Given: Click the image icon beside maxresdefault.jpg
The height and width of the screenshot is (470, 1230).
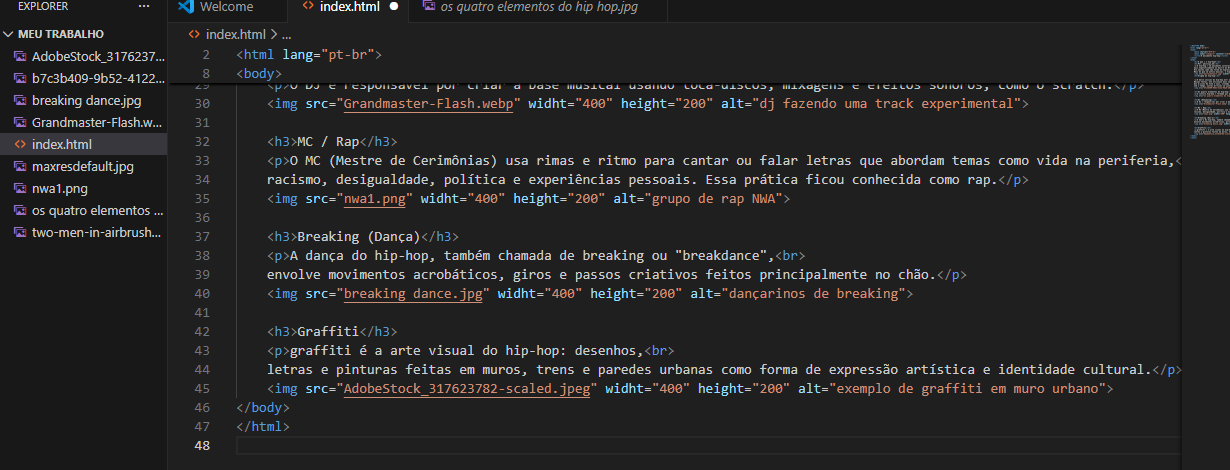Looking at the screenshot, I should [19, 166].
